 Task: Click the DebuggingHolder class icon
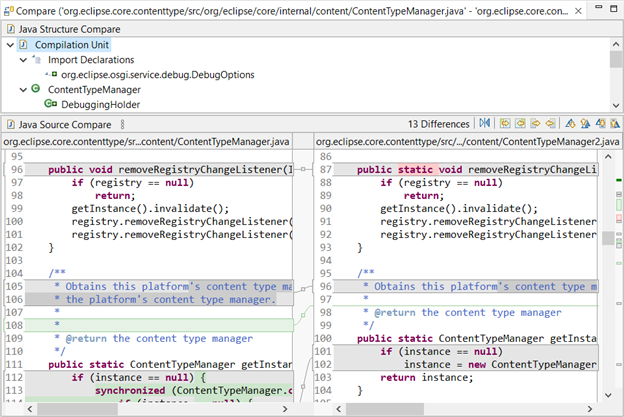click(x=50, y=104)
